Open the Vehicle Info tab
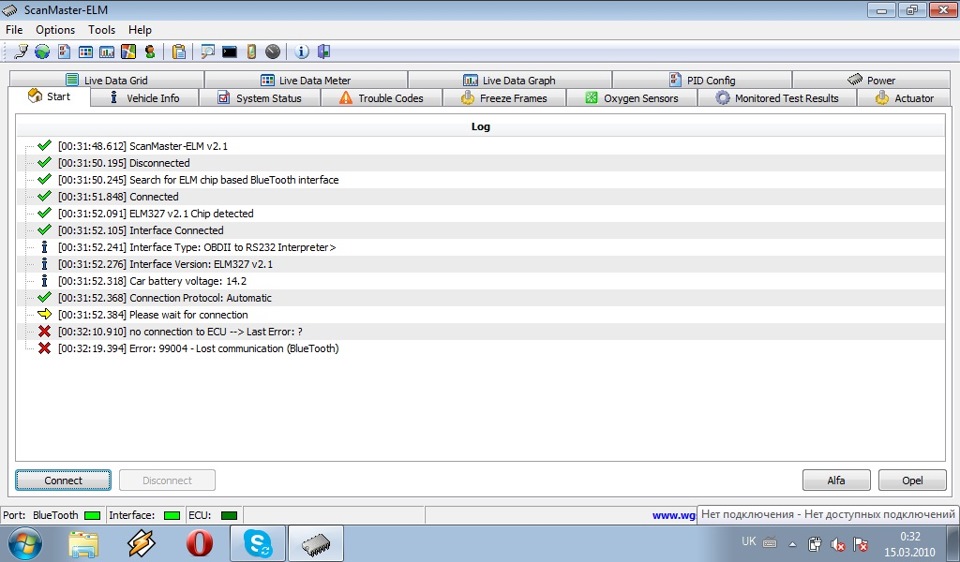This screenshot has height=562, width=960. (144, 98)
